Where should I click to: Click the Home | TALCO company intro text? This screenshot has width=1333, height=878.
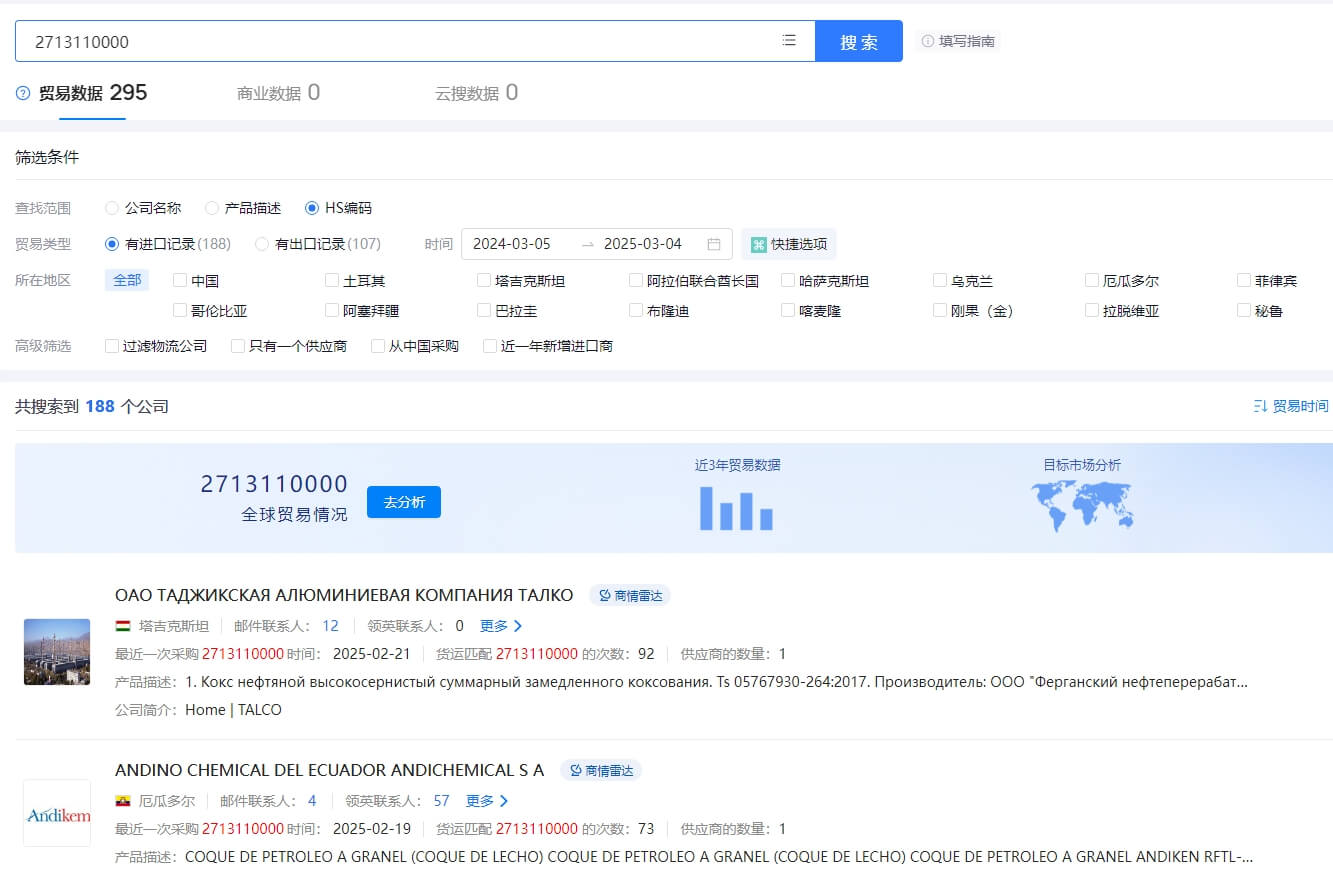click(x=233, y=710)
